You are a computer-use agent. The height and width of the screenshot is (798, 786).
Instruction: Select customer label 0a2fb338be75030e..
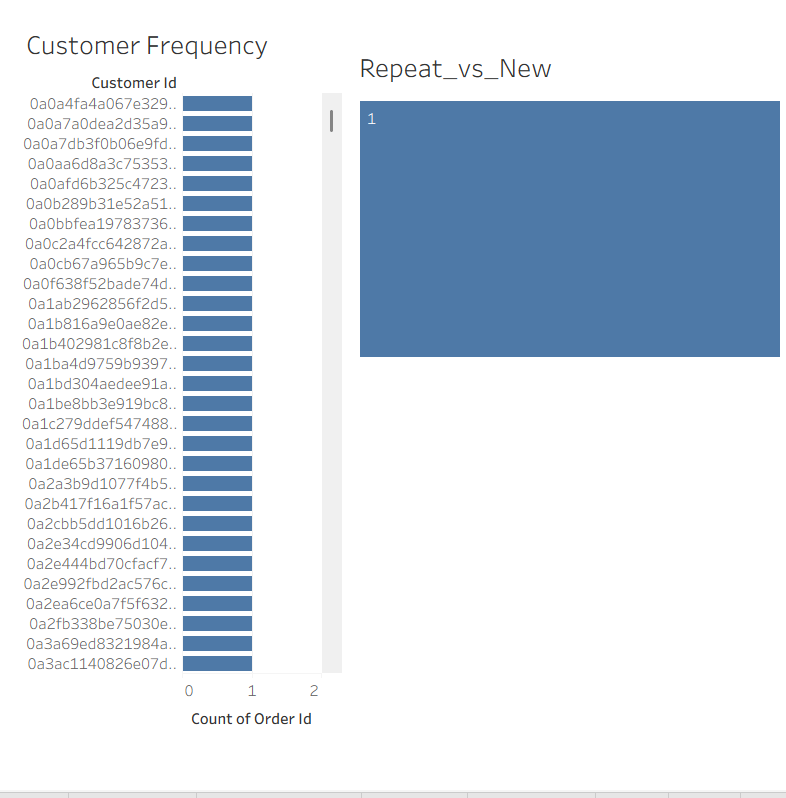click(103, 624)
